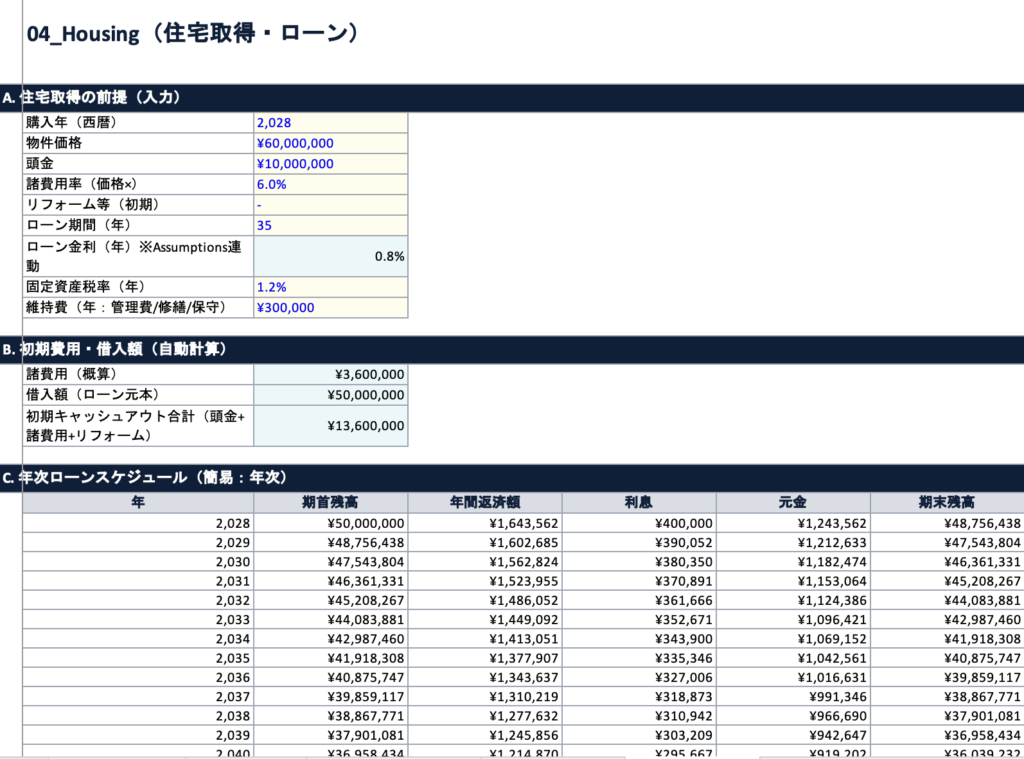Viewport: 1024px width, 759px height.
Task: Click the 初期キャッシュアウト合計 value ¥13,600,000
Action: point(330,426)
